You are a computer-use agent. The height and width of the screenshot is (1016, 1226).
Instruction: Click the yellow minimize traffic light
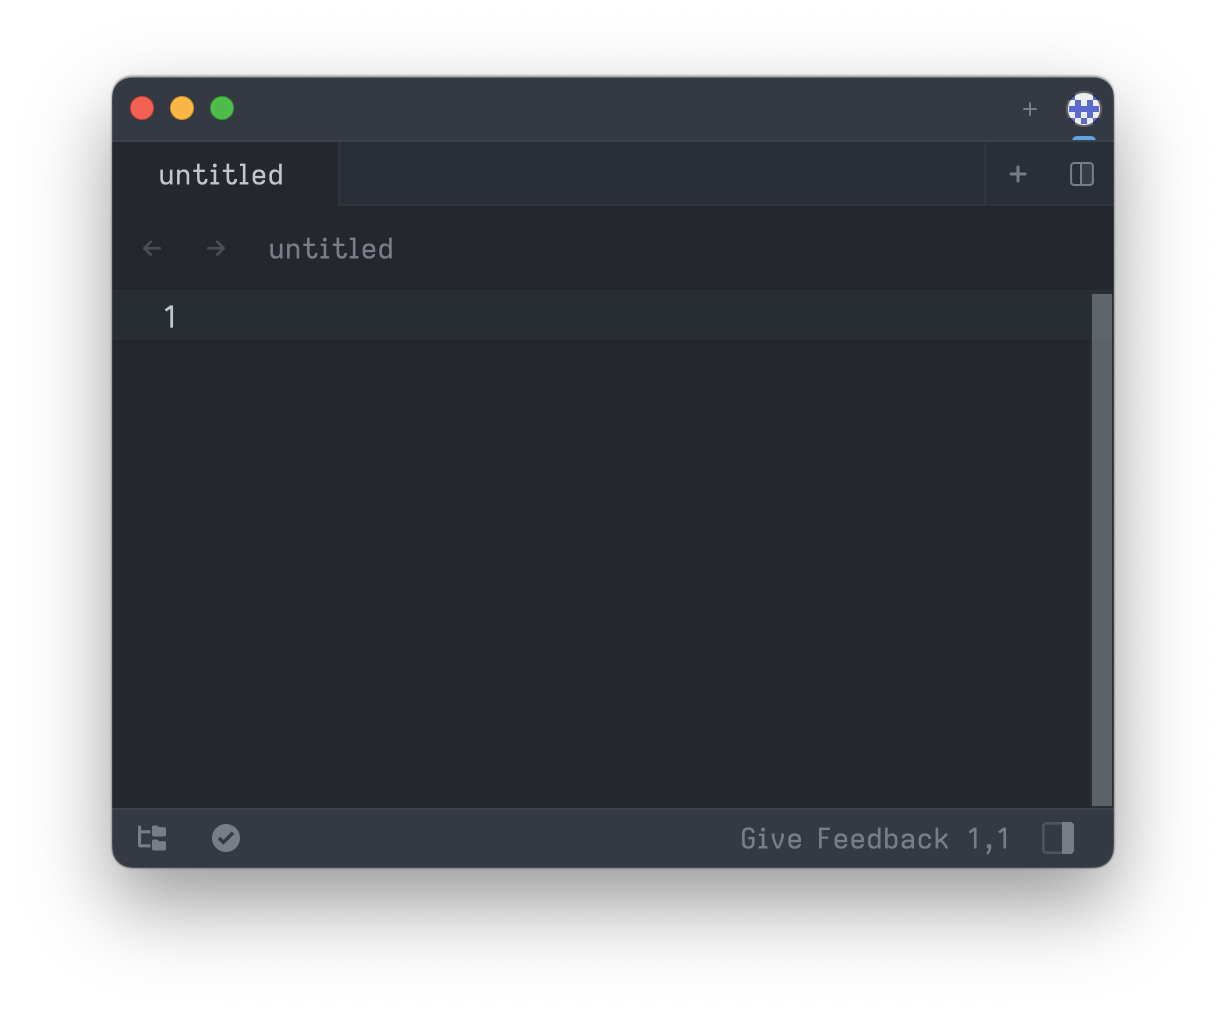point(182,107)
